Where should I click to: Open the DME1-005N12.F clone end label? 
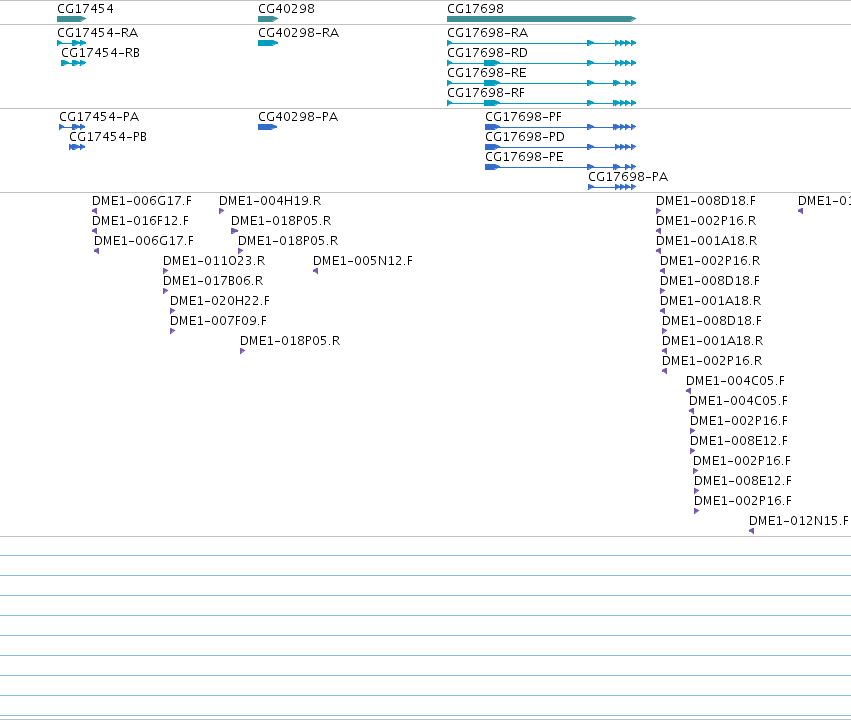363,261
